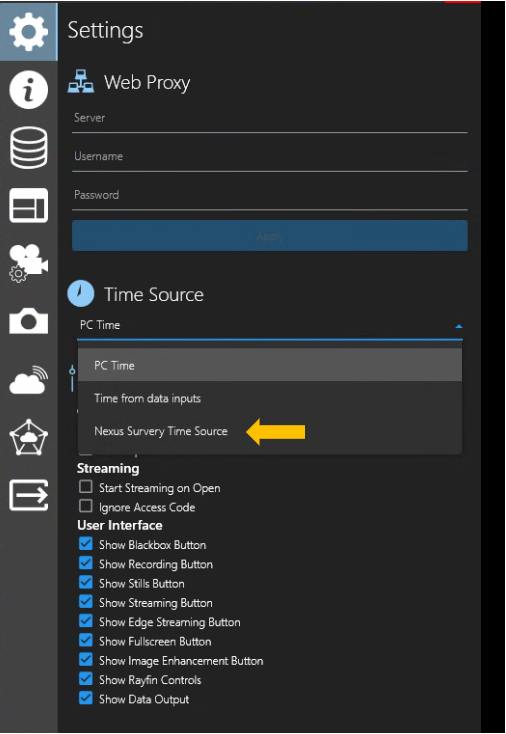
Task: Uncheck Show Rayfin Controls
Action: (86, 679)
